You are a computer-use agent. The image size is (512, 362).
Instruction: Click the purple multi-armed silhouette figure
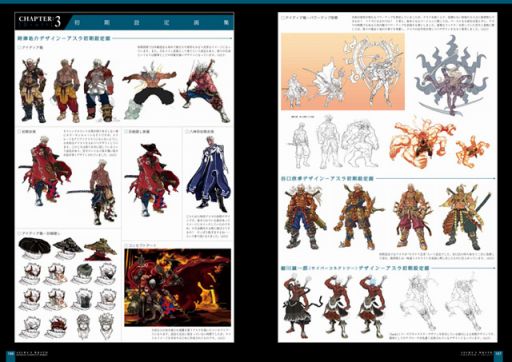pos(450,75)
